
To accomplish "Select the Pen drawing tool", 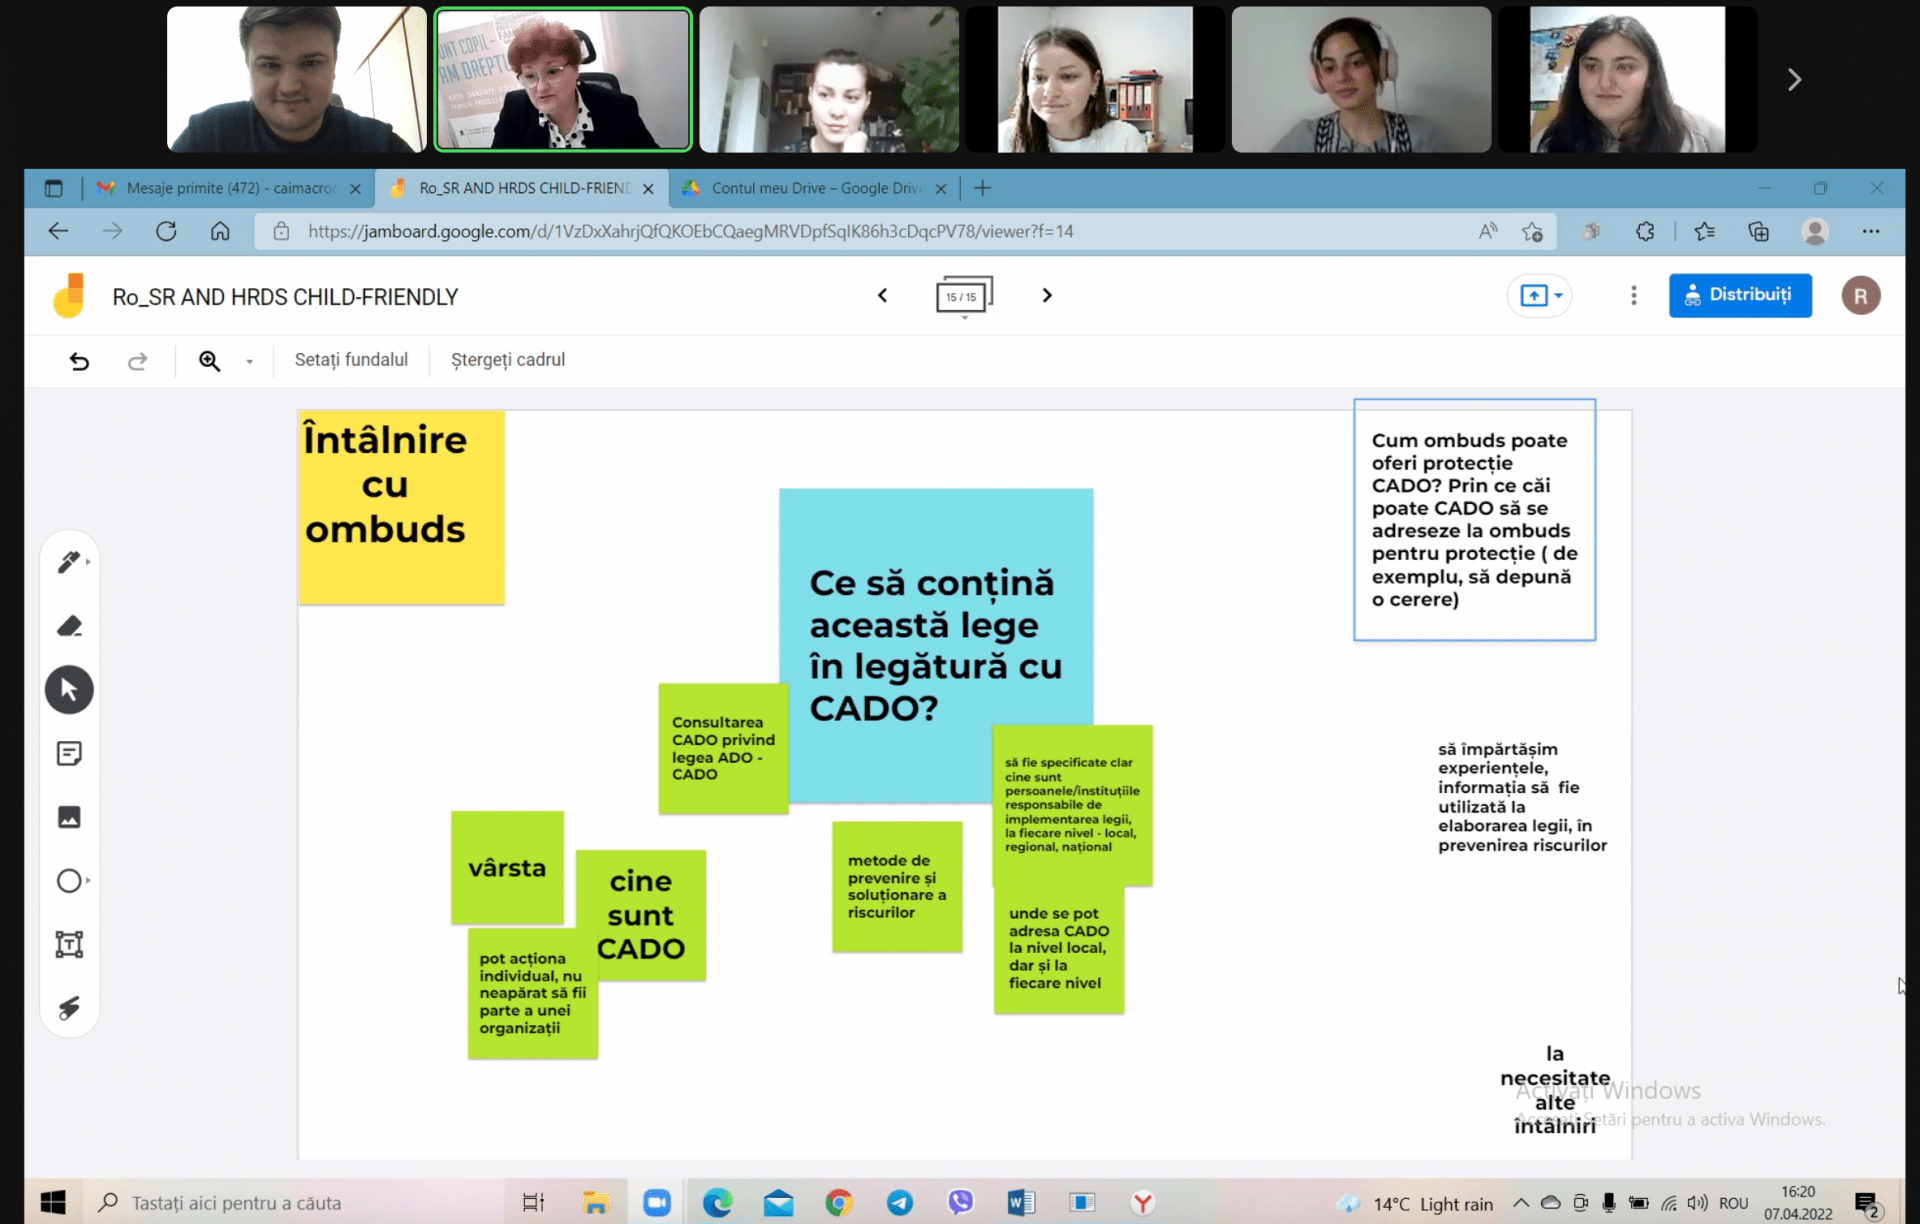I will tap(69, 562).
